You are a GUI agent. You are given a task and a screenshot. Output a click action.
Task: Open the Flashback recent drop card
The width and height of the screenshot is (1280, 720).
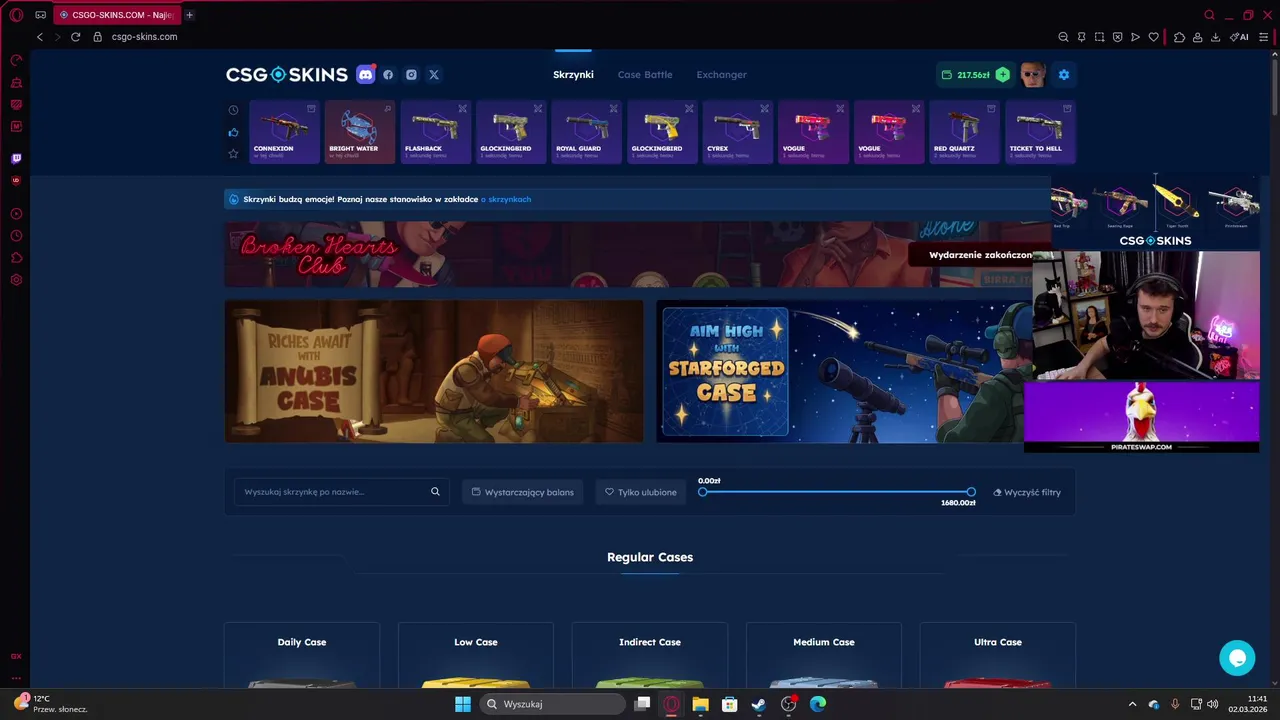click(x=435, y=132)
